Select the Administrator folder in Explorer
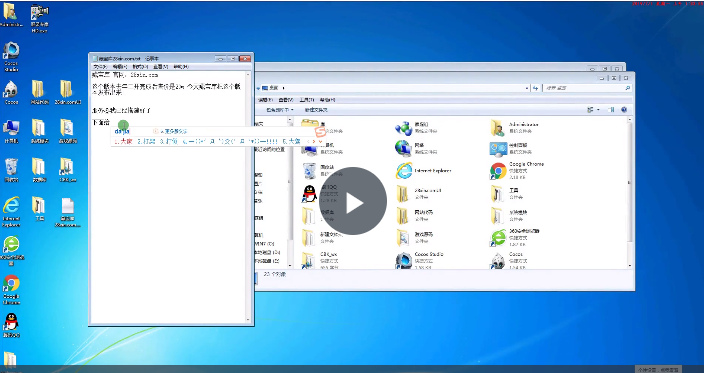The image size is (704, 373). (x=514, y=127)
